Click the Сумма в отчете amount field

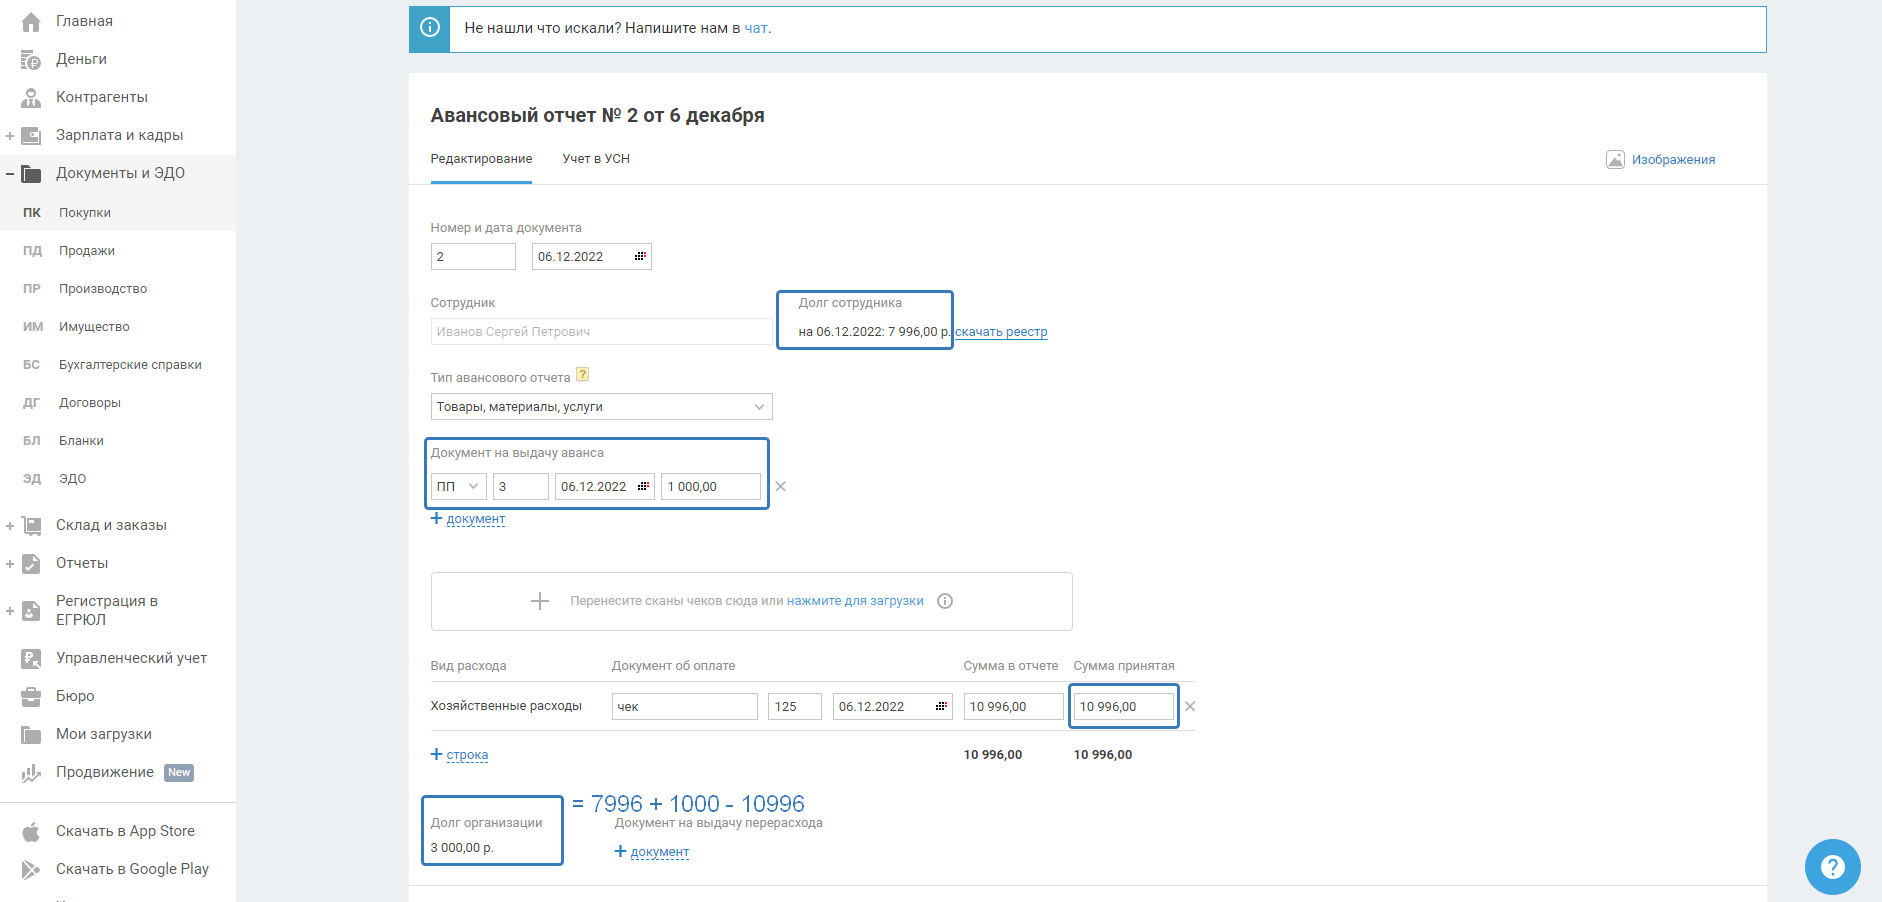(1014, 707)
